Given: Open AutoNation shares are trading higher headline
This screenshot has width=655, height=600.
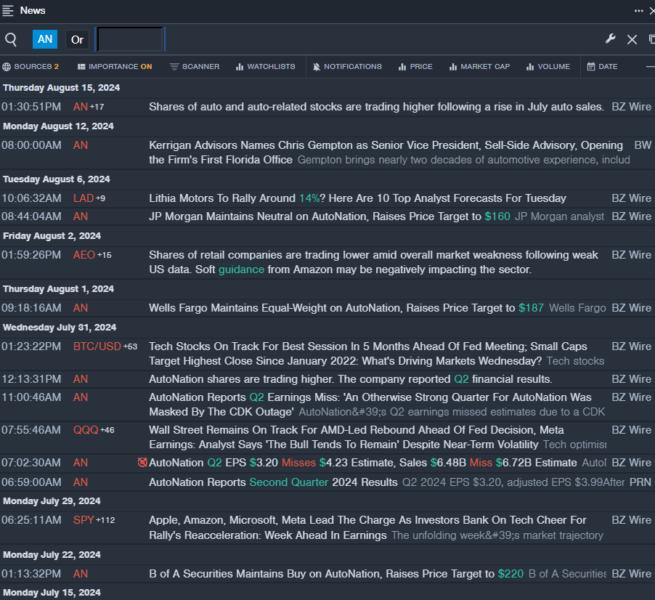Looking at the screenshot, I should tap(350, 379).
